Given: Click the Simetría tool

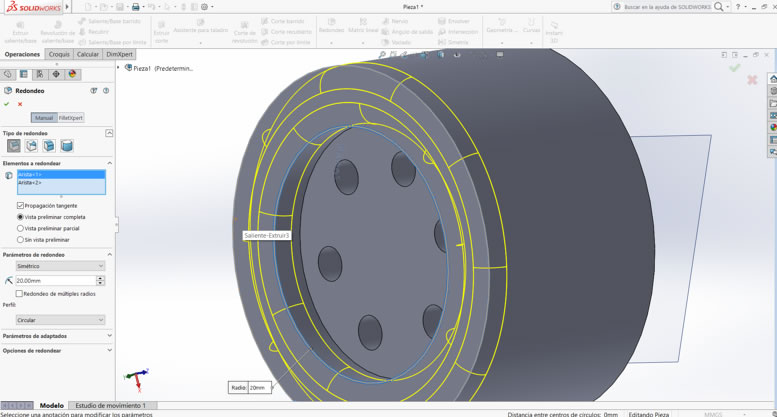Looking at the screenshot, I should [x=454, y=43].
